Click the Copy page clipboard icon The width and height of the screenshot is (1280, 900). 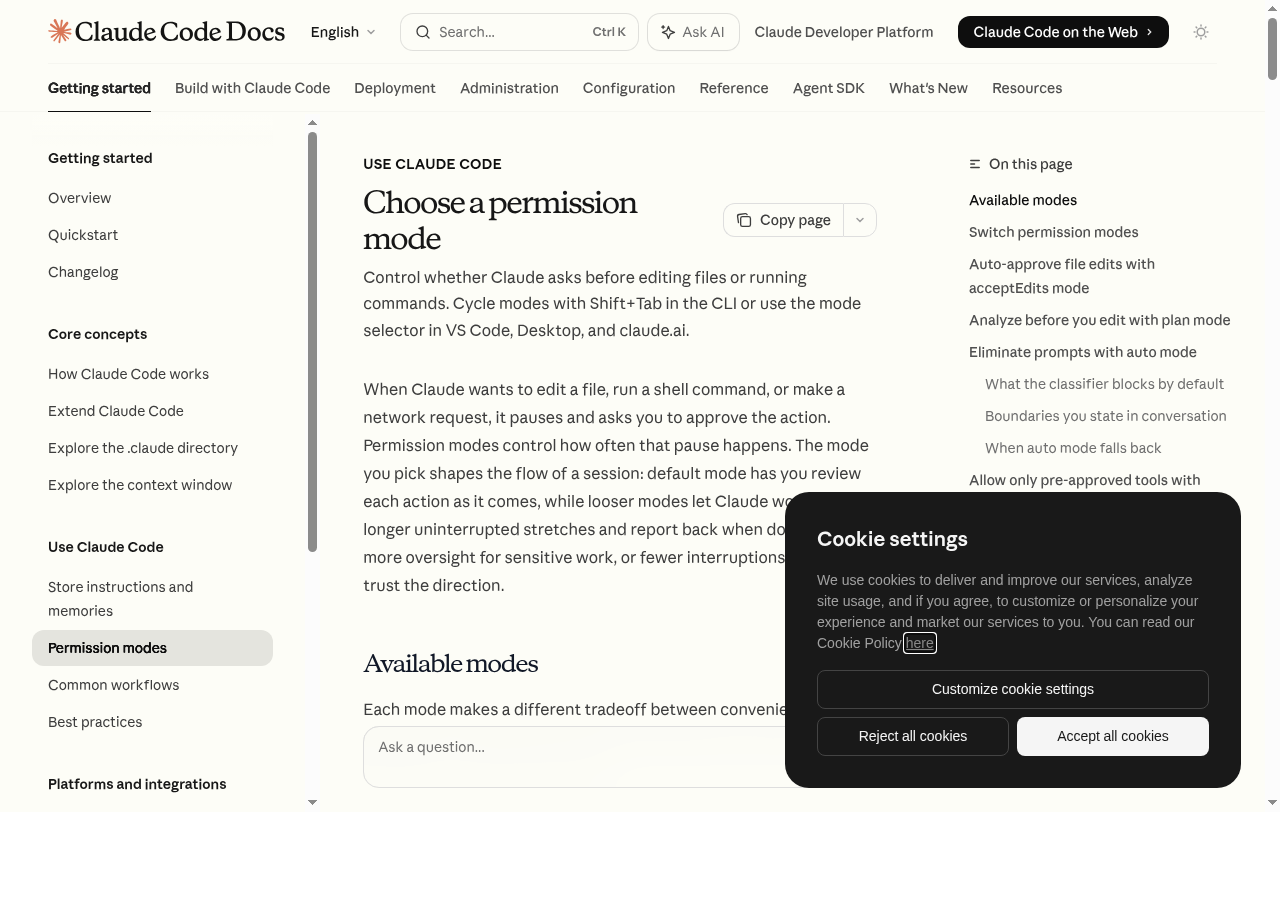[744, 219]
